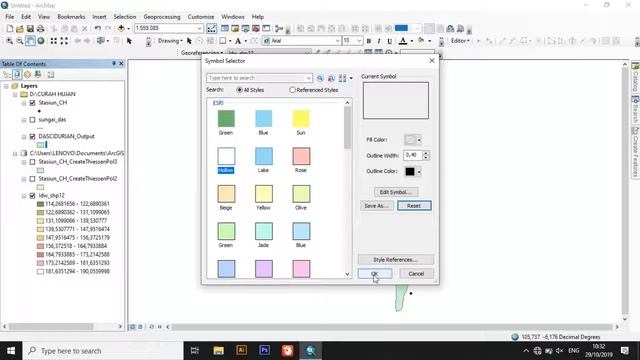The image size is (640, 360).
Task: Open the ArcToolbox window icon
Action: tap(256, 29)
